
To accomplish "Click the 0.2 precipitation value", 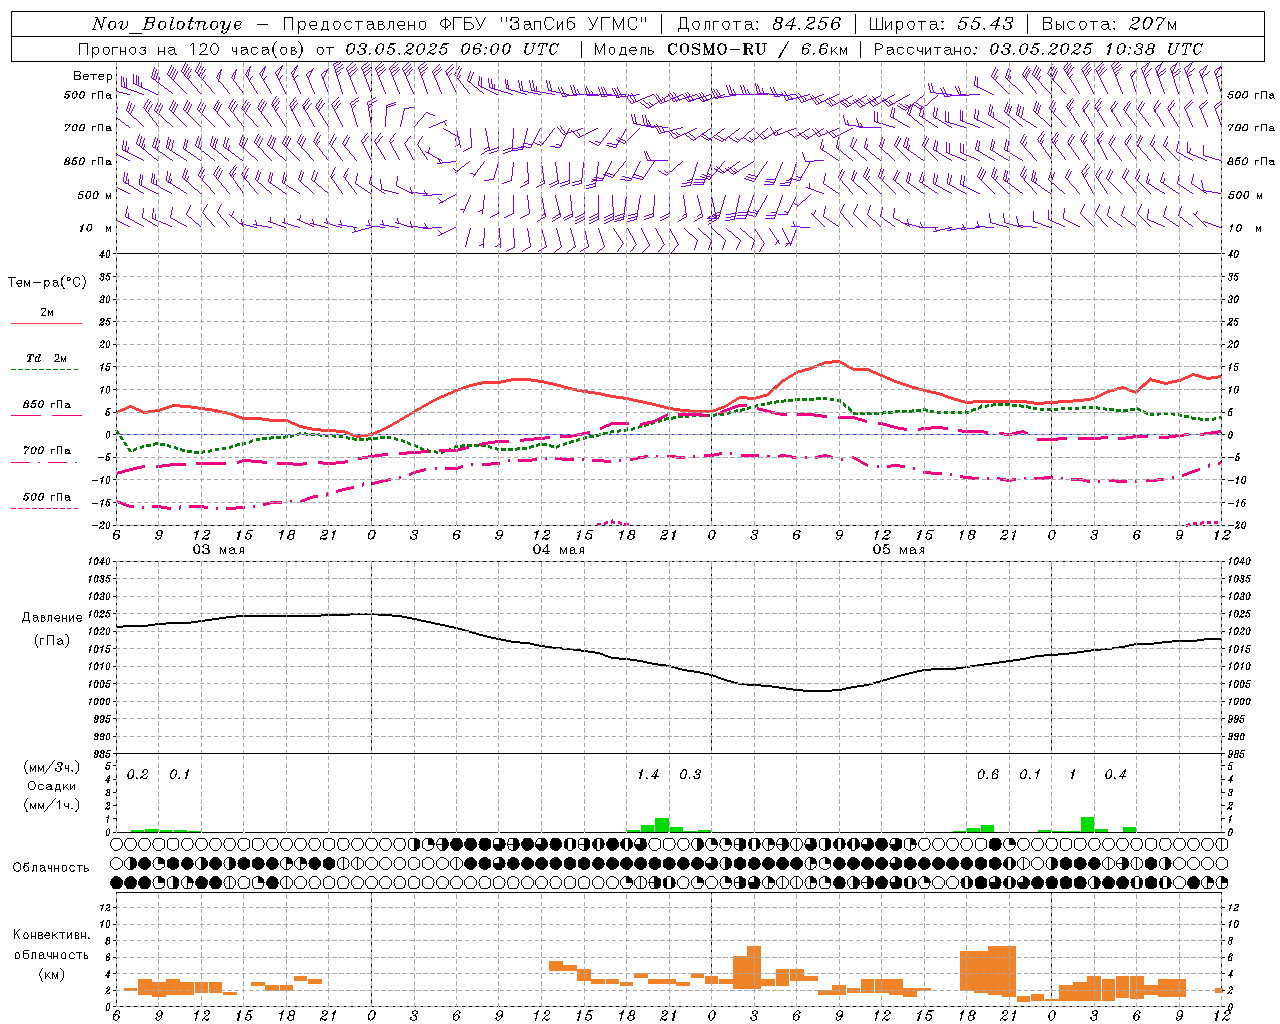I will (137, 774).
